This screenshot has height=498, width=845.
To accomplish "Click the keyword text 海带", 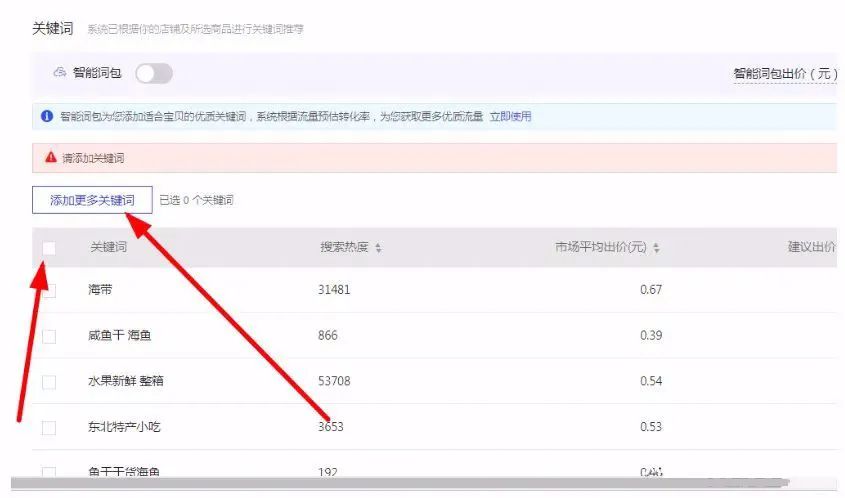I will click(x=100, y=289).
